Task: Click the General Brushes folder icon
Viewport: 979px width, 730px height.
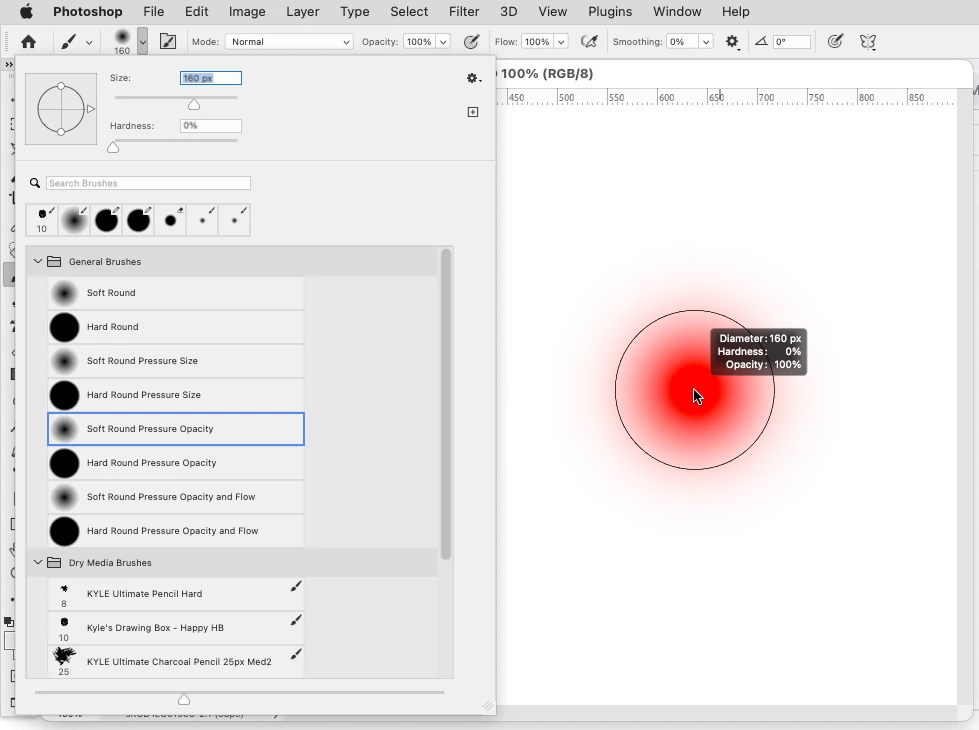Action: click(54, 262)
